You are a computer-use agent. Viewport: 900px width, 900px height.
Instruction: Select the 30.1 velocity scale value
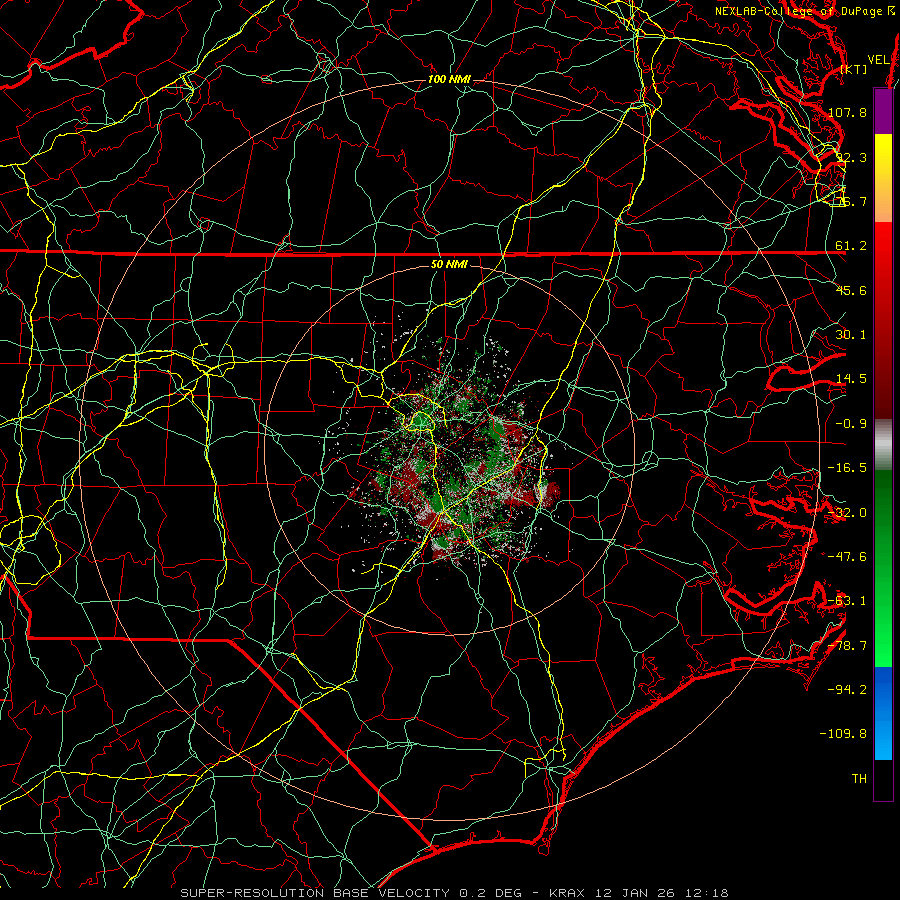tap(851, 335)
